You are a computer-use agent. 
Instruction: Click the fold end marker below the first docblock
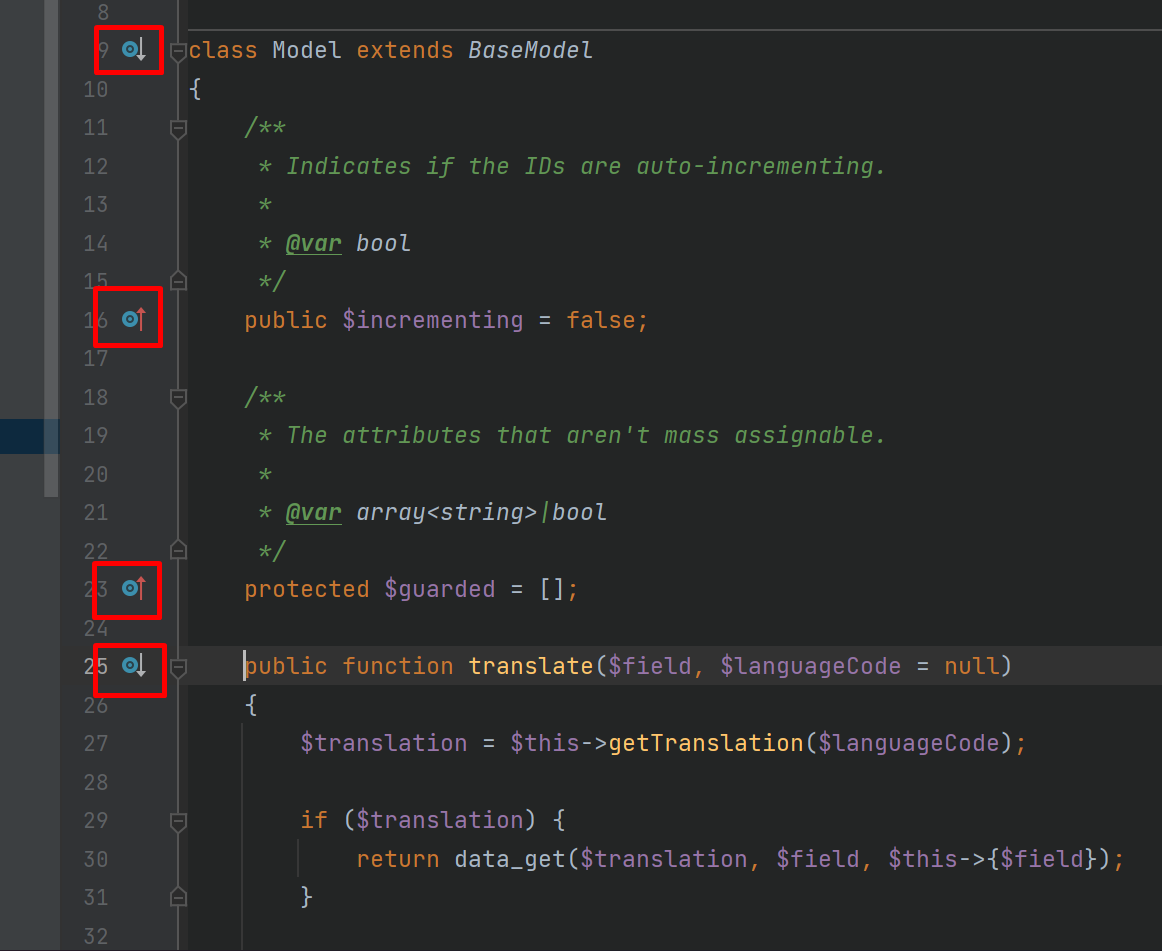click(177, 281)
